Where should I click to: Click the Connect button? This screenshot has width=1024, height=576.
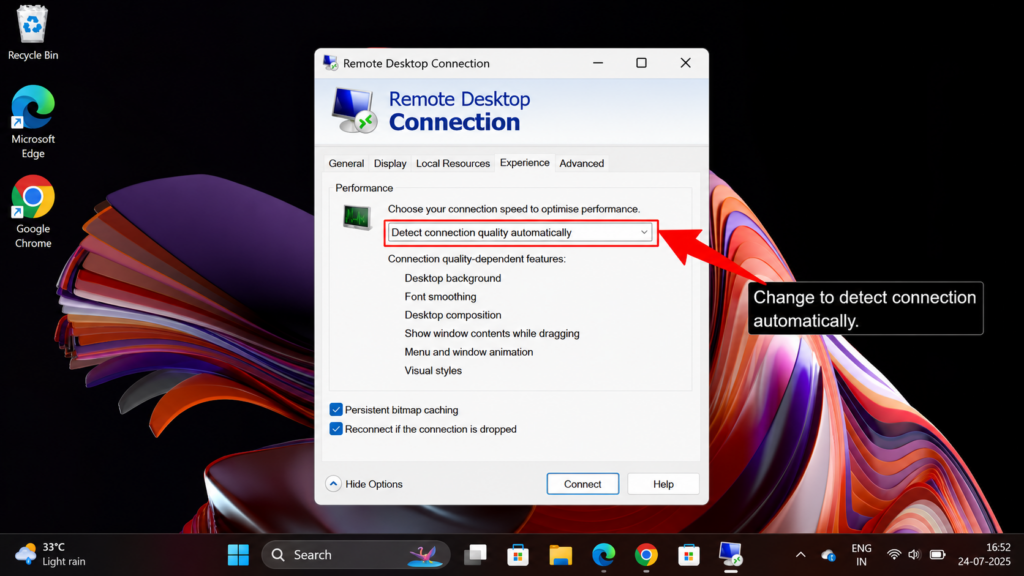(x=583, y=484)
